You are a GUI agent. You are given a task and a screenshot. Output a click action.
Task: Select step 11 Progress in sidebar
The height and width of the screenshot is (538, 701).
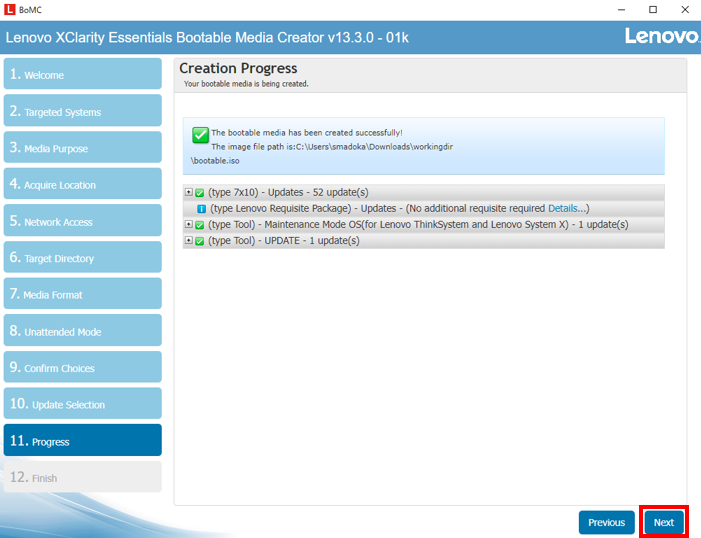[x=82, y=441]
